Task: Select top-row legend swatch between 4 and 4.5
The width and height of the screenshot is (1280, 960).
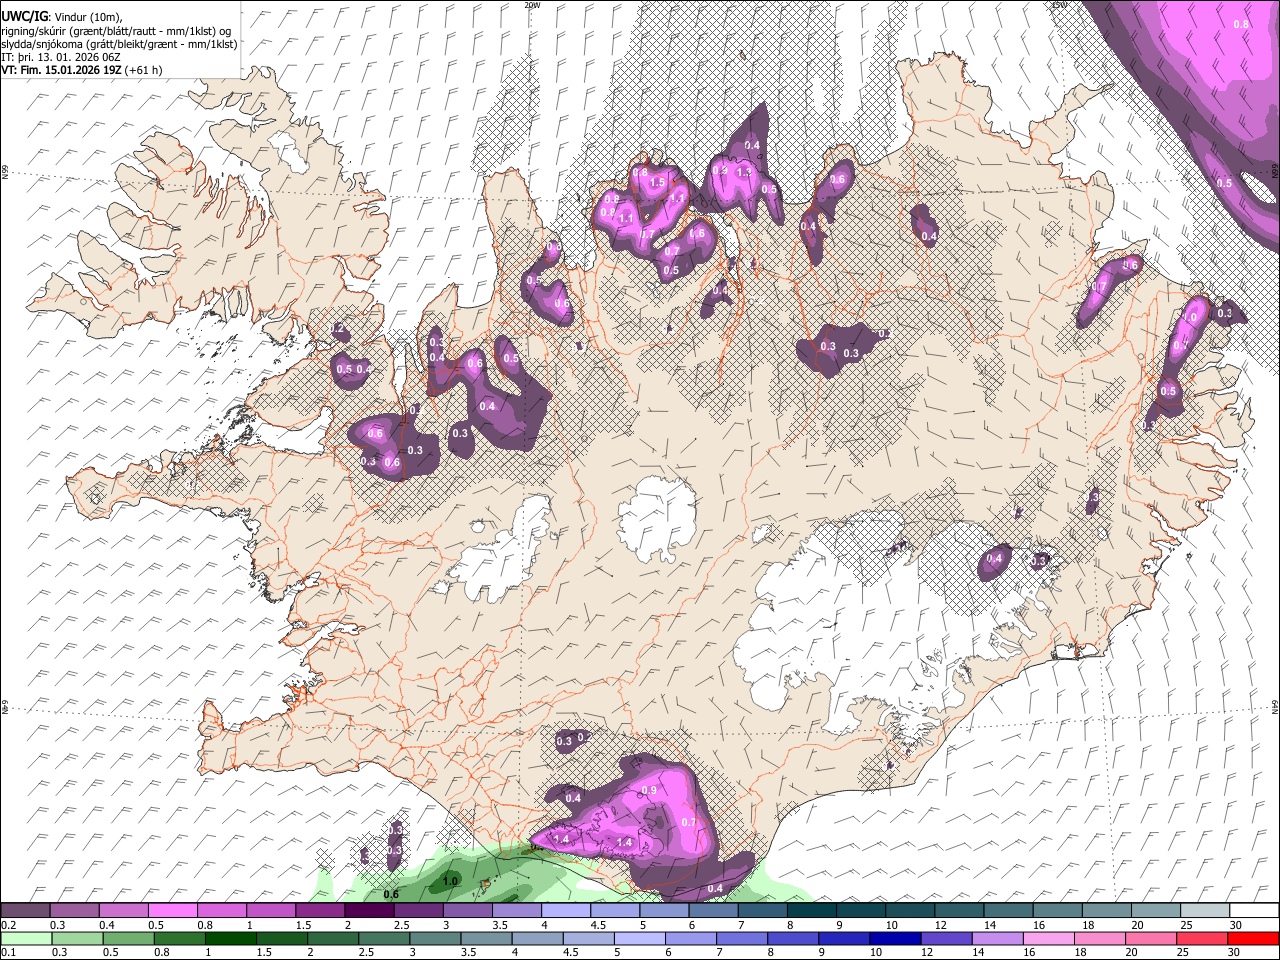Action: 566,911
